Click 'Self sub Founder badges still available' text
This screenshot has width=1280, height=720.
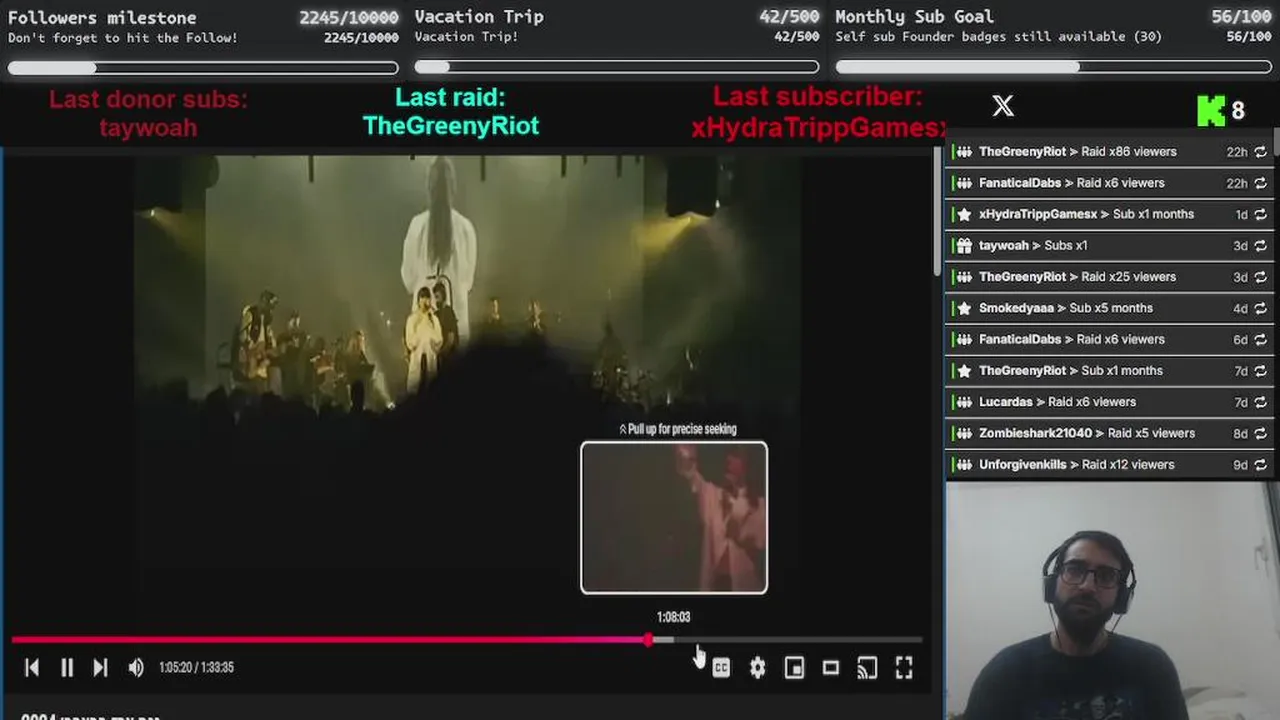[x=999, y=36]
